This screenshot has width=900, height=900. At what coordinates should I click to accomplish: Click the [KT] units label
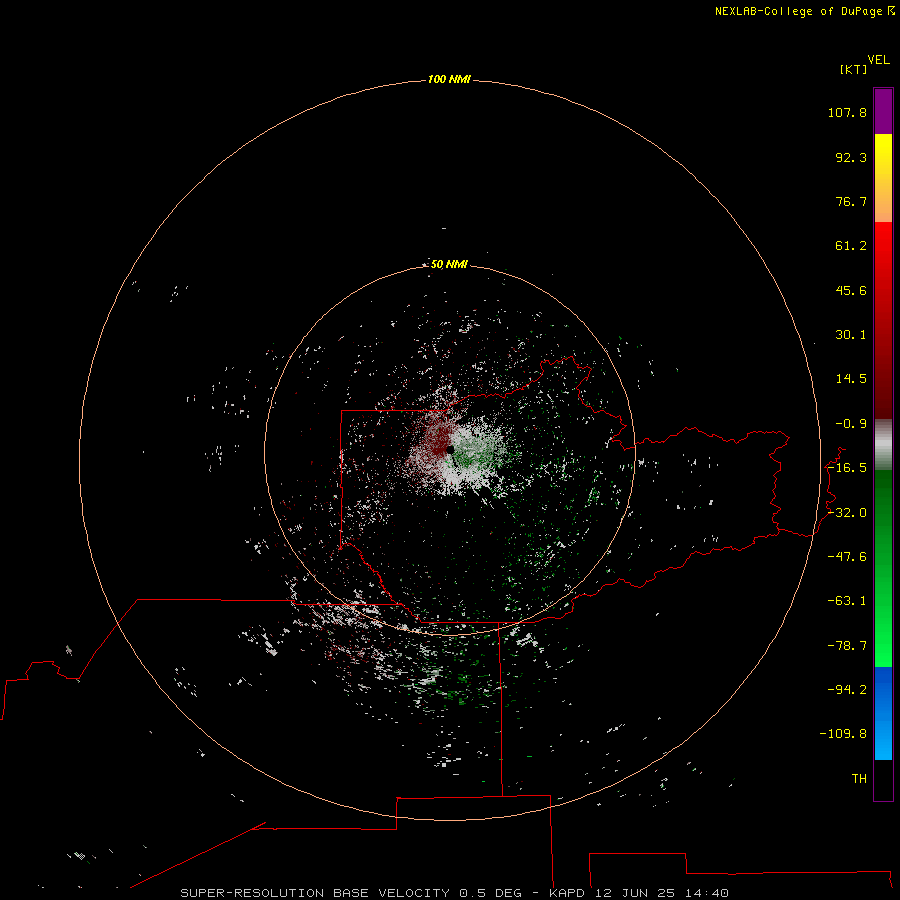tap(854, 69)
